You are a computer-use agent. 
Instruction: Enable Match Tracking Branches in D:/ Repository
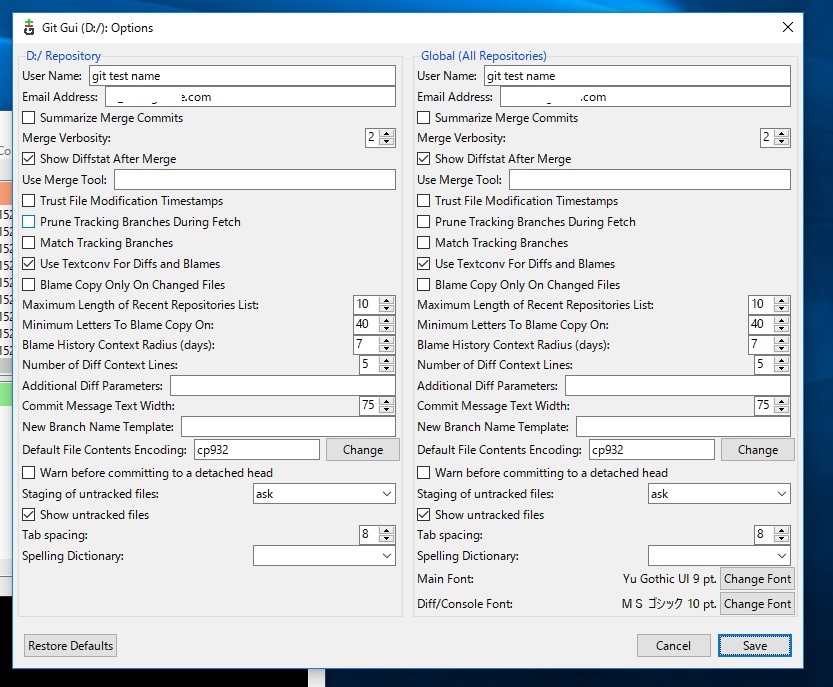[x=29, y=243]
